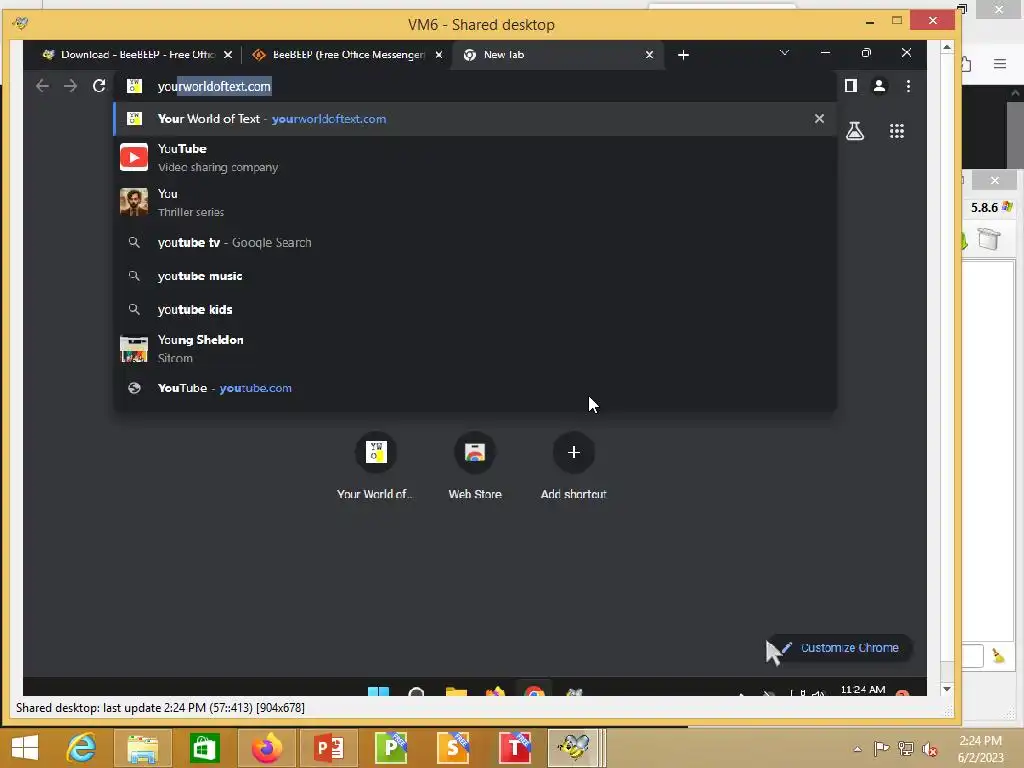Click the address bar with yourworldoftext.com
1024x768 pixels.
pyautogui.click(x=475, y=86)
